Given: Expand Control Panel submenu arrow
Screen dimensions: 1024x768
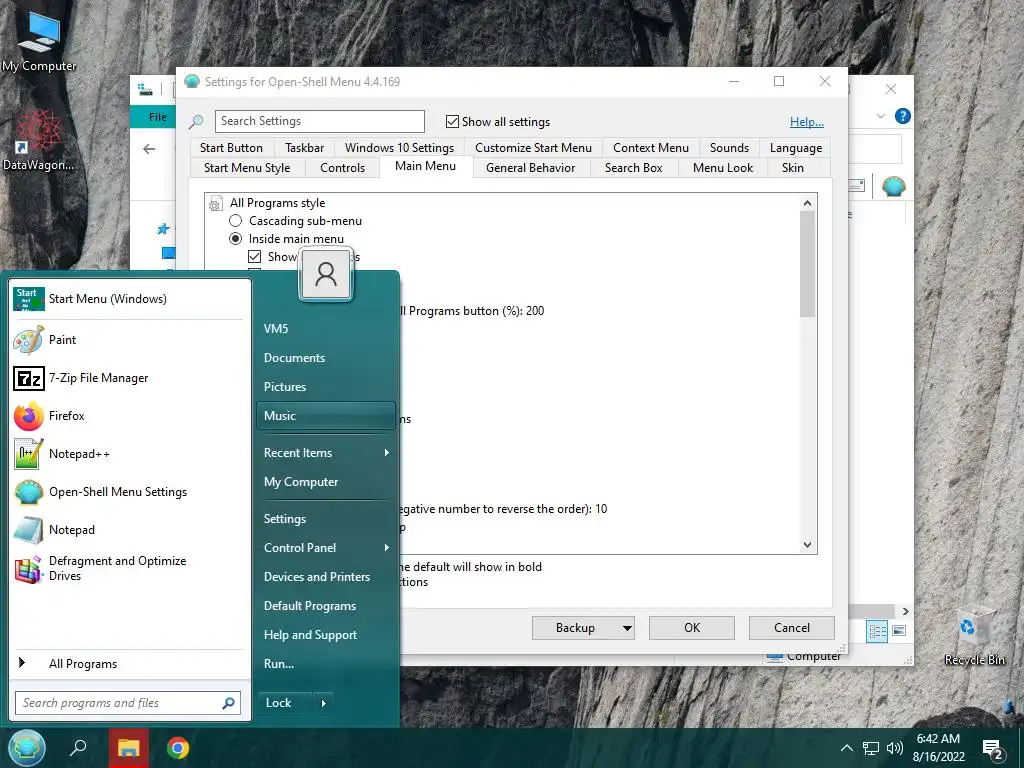Looking at the screenshot, I should click(387, 547).
